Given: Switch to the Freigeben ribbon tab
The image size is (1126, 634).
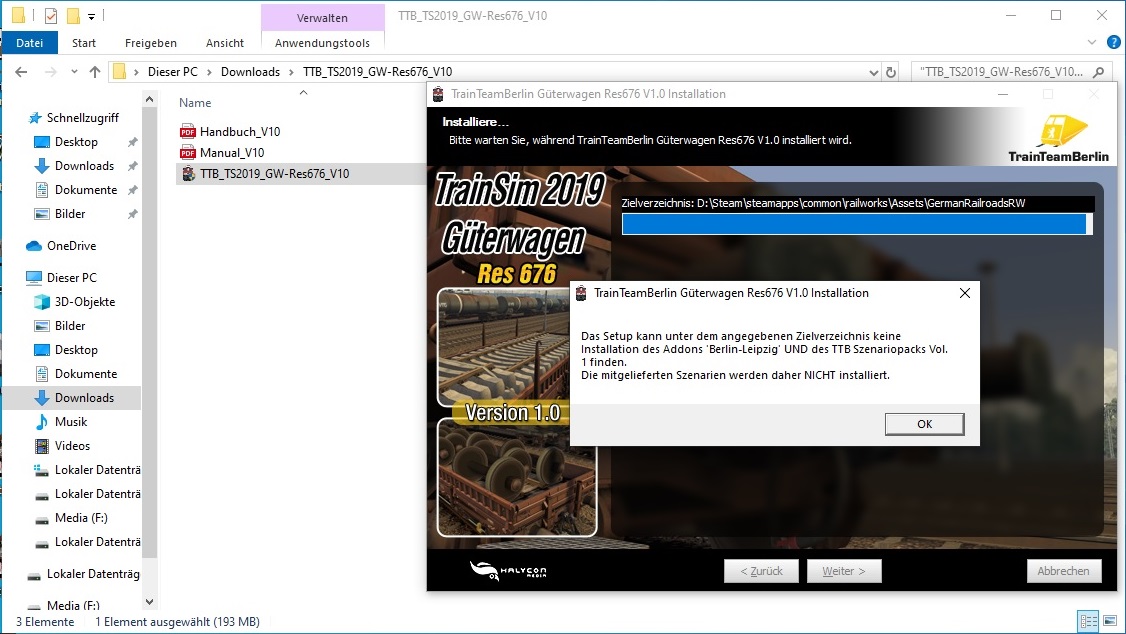Looking at the screenshot, I should point(151,43).
